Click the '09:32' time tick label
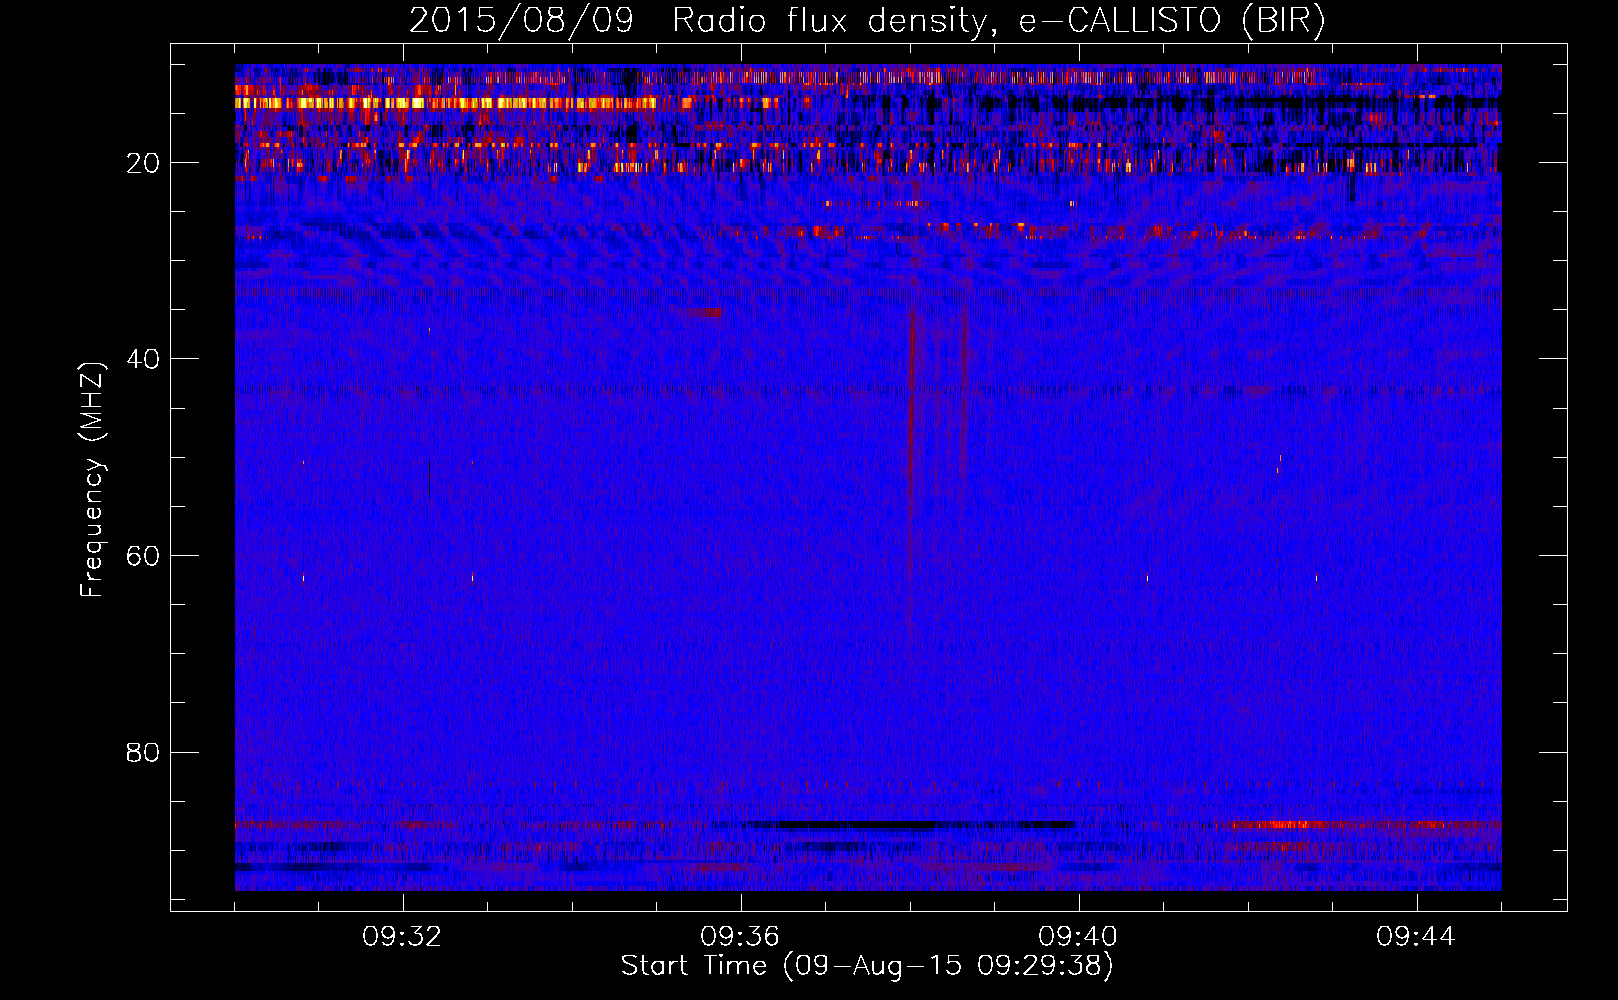 (403, 937)
